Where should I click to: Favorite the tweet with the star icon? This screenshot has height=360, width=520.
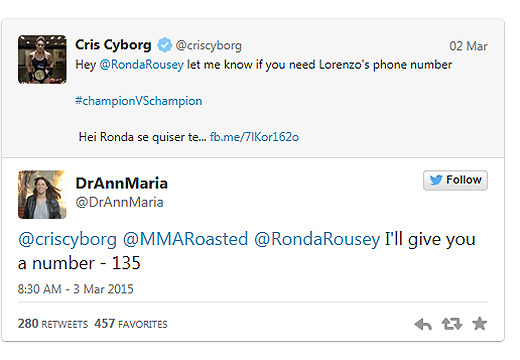point(480,324)
